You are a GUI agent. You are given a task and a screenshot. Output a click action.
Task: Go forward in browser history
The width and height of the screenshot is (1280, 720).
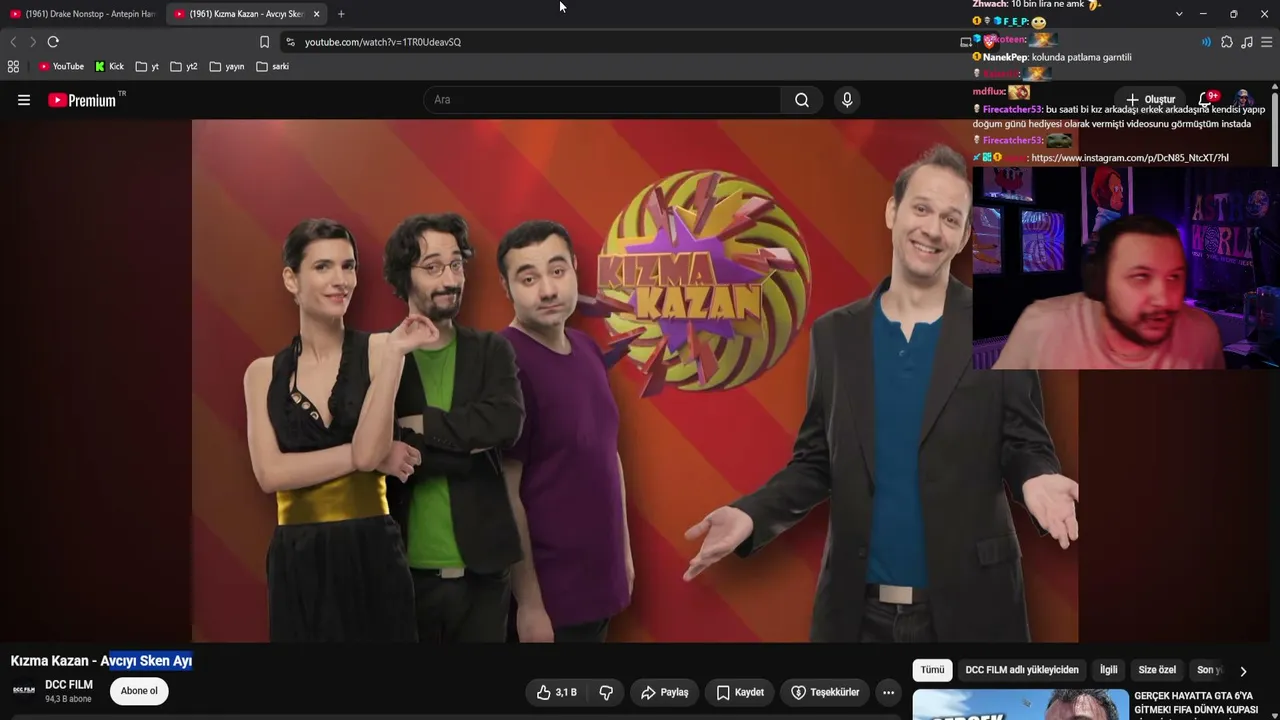point(32,42)
